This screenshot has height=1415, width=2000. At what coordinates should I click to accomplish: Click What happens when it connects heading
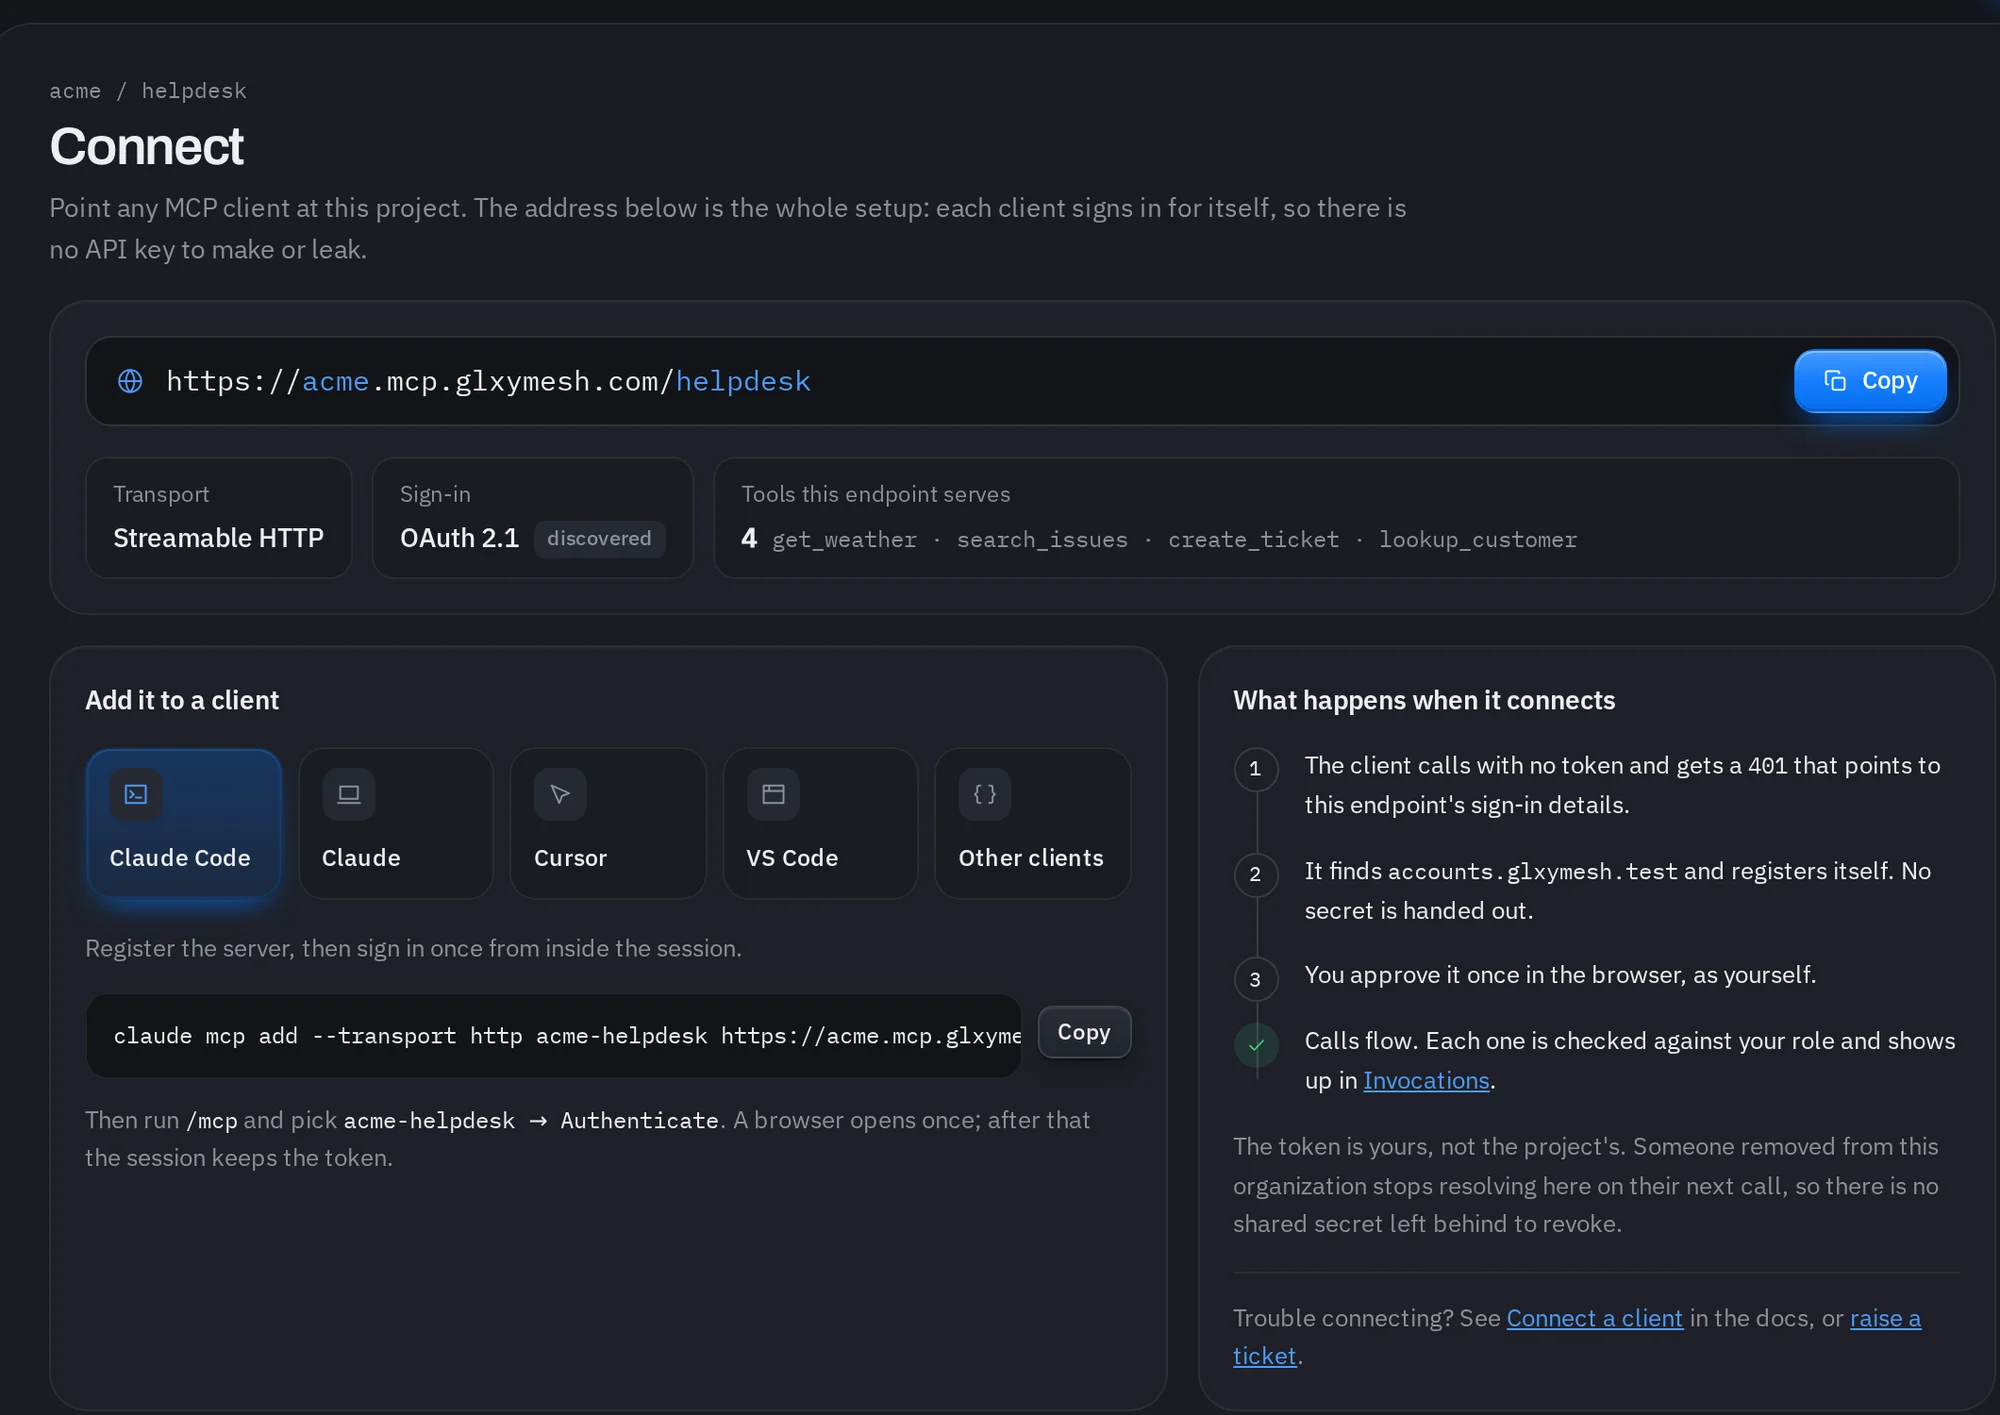[1424, 700]
